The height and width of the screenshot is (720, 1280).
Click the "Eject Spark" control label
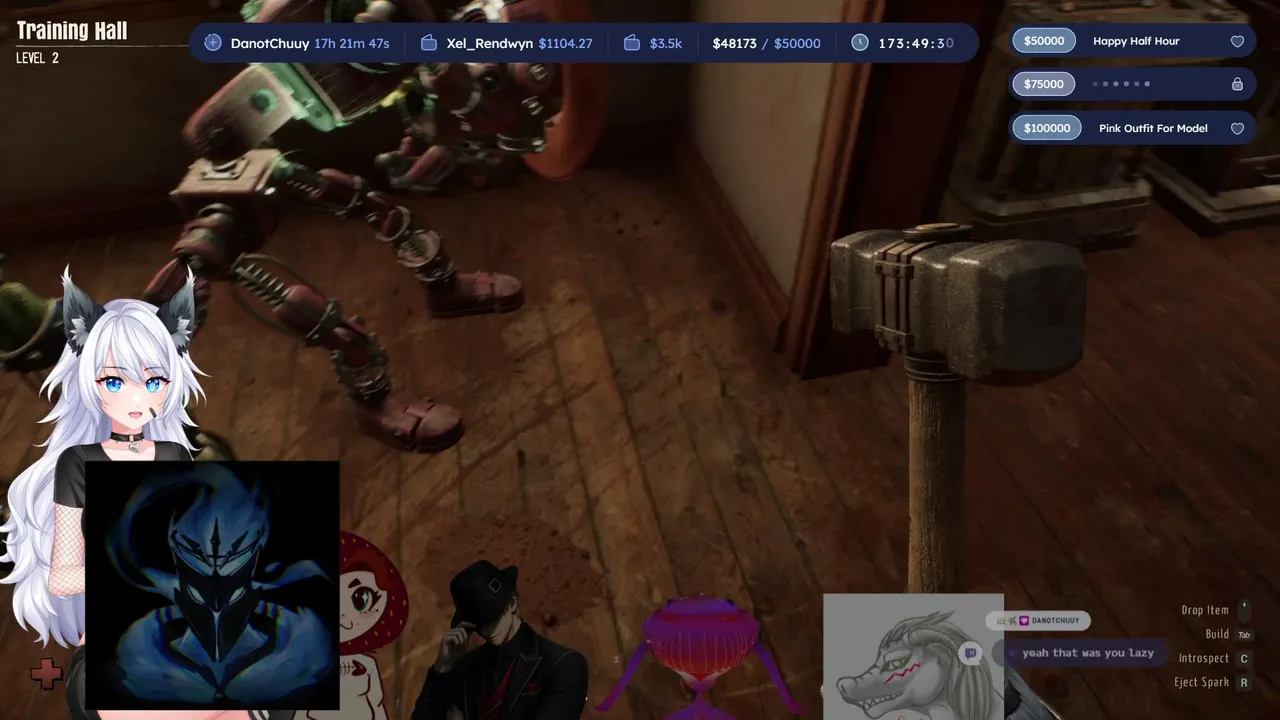pyautogui.click(x=1202, y=682)
